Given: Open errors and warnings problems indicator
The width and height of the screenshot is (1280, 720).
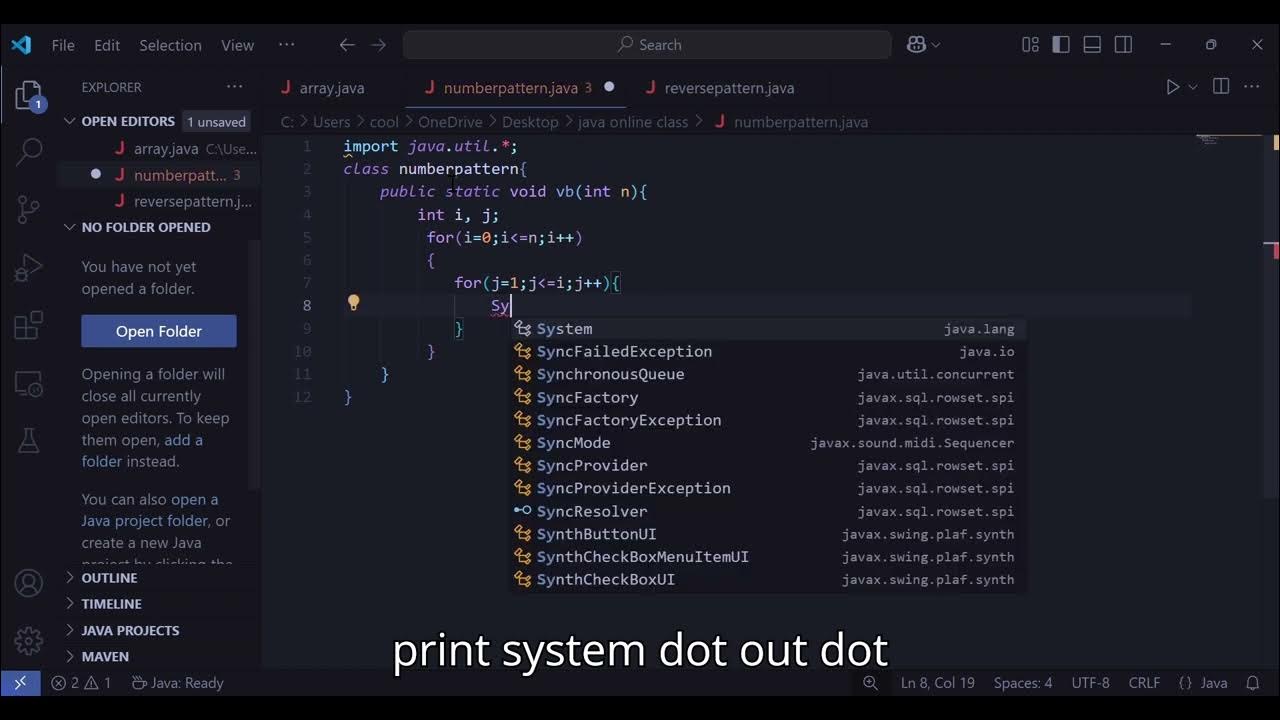Looking at the screenshot, I should (x=82, y=683).
